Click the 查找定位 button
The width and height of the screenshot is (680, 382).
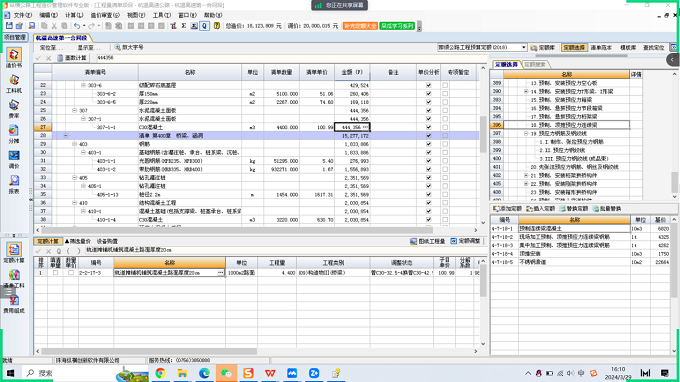click(654, 48)
